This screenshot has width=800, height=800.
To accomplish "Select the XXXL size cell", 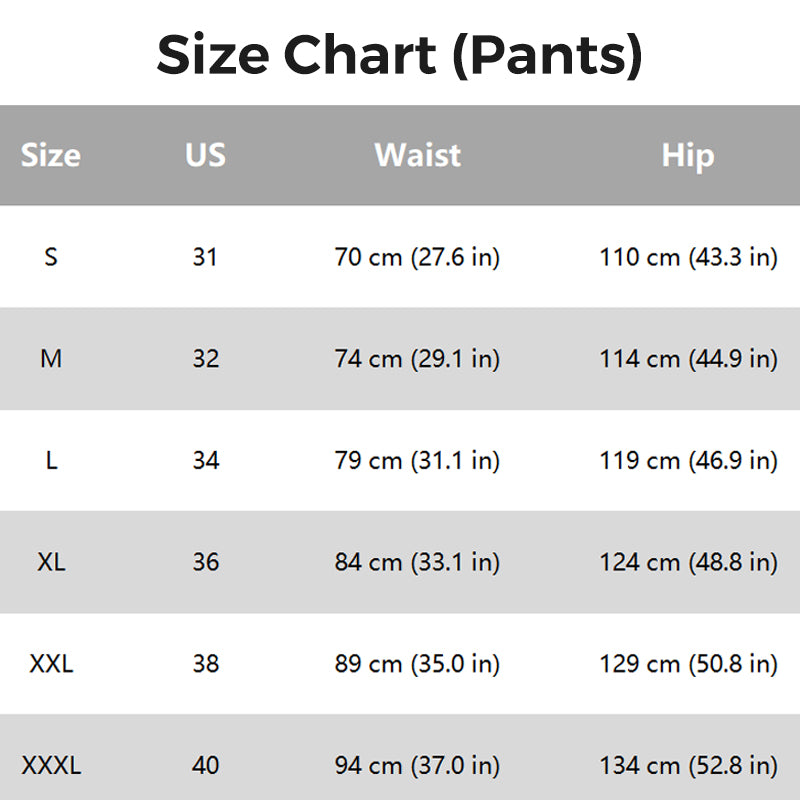I will coord(51,766).
